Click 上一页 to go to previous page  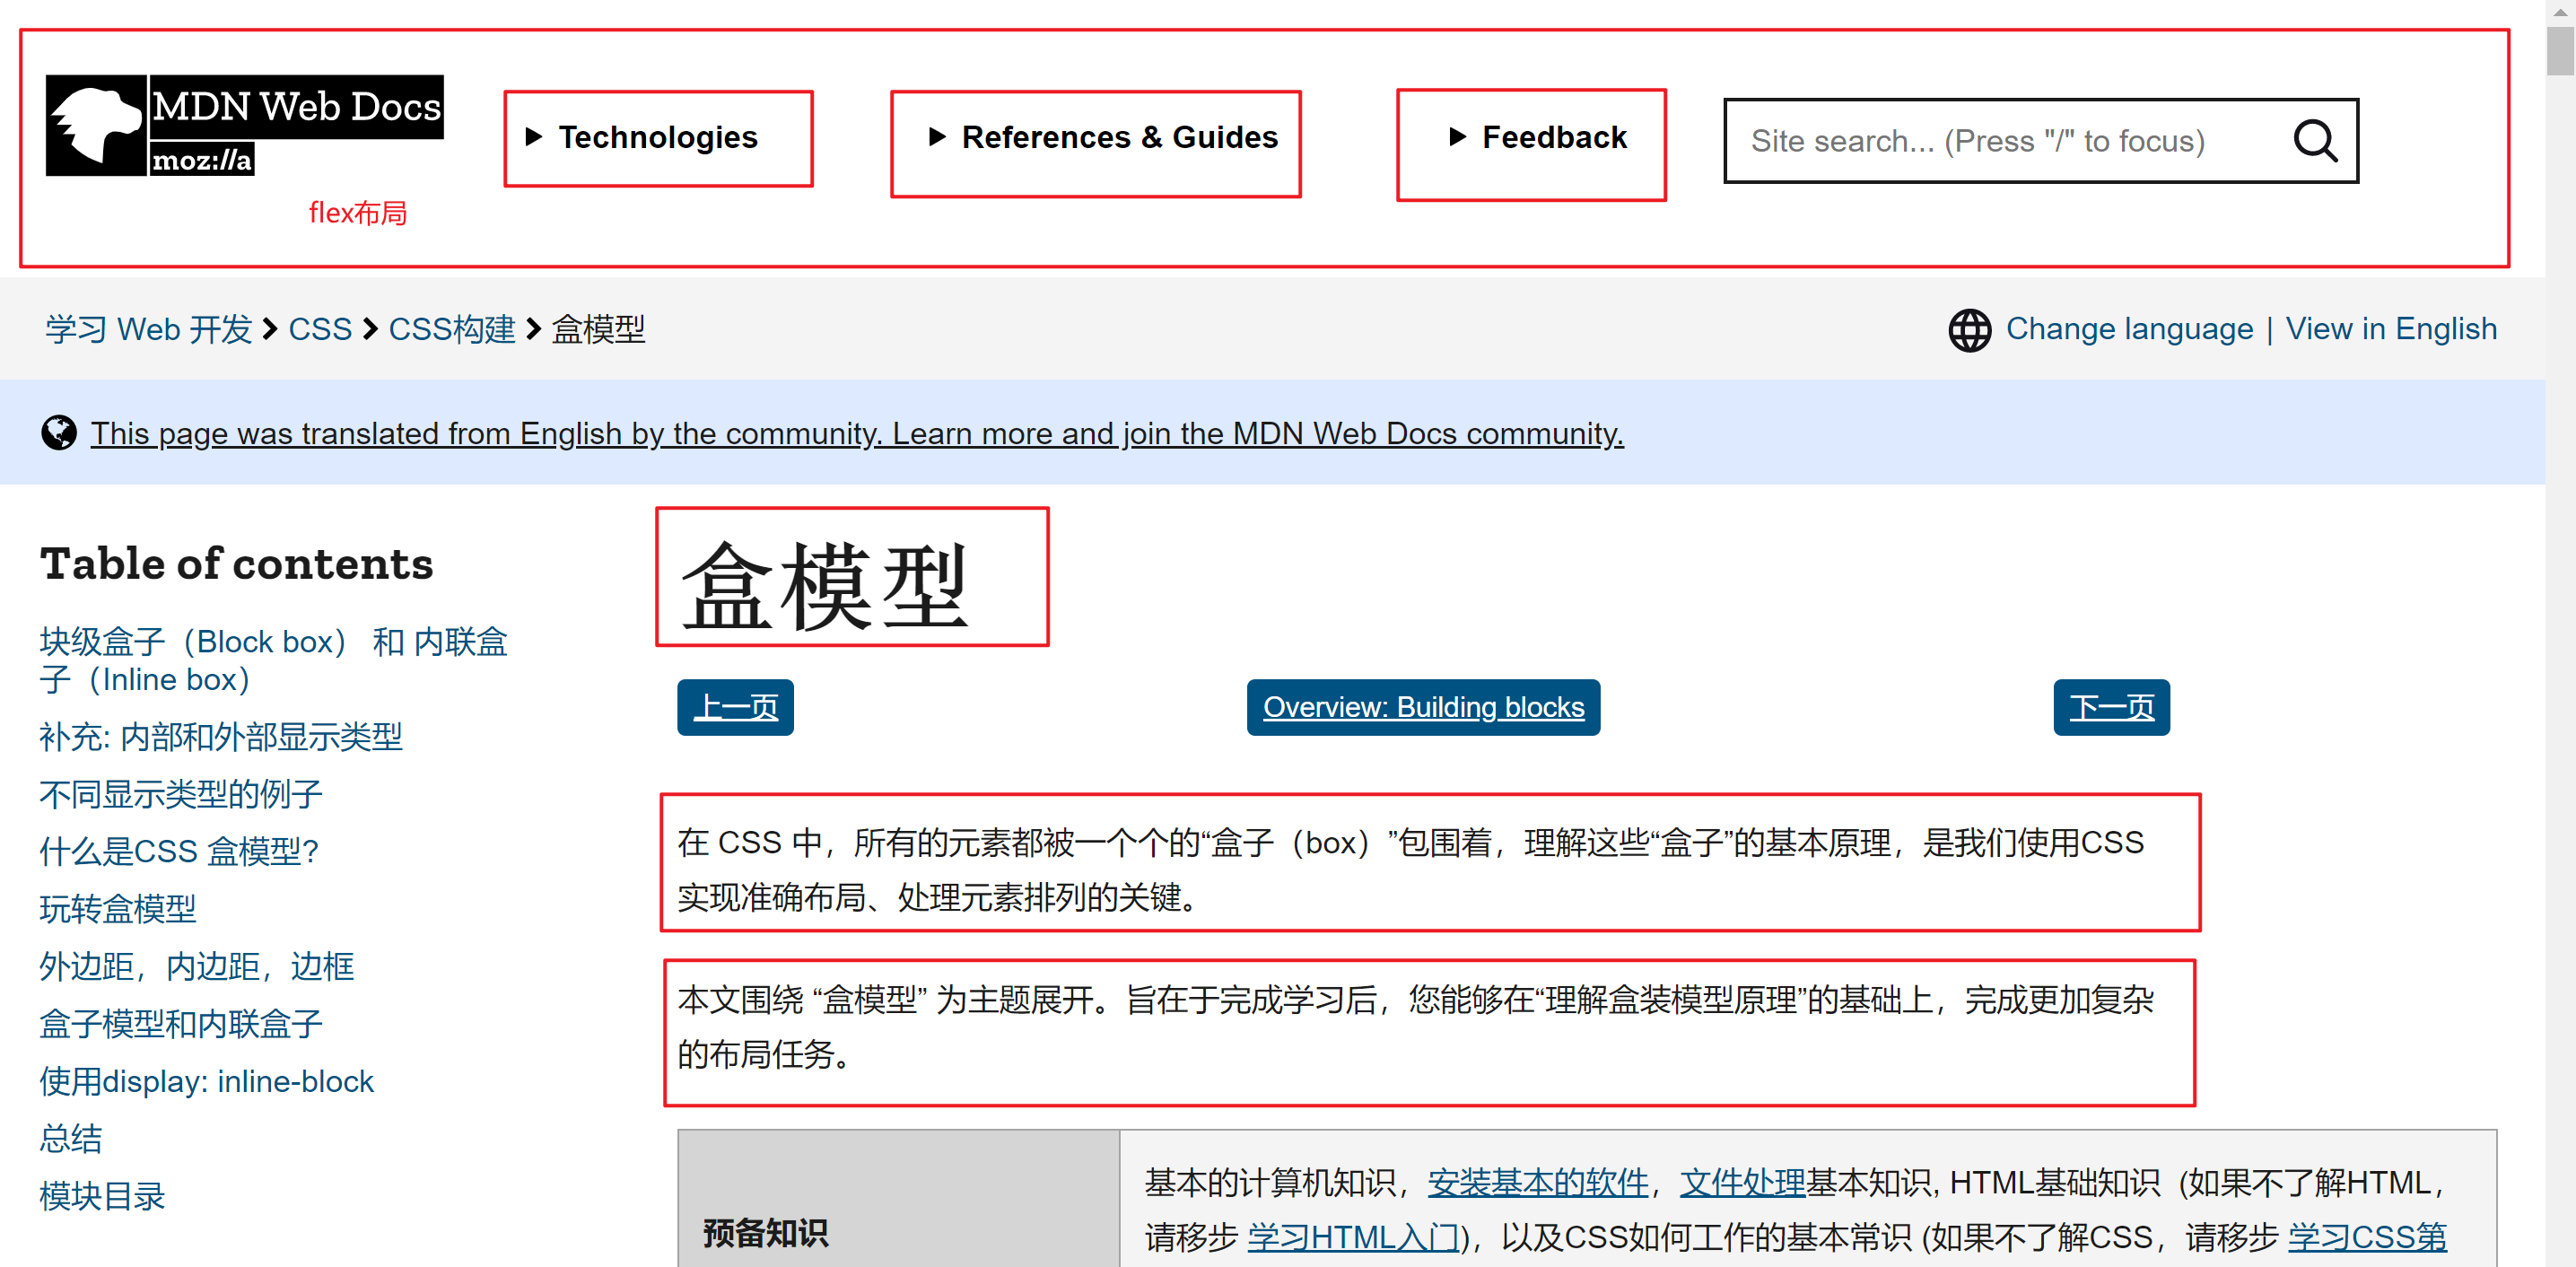(735, 707)
